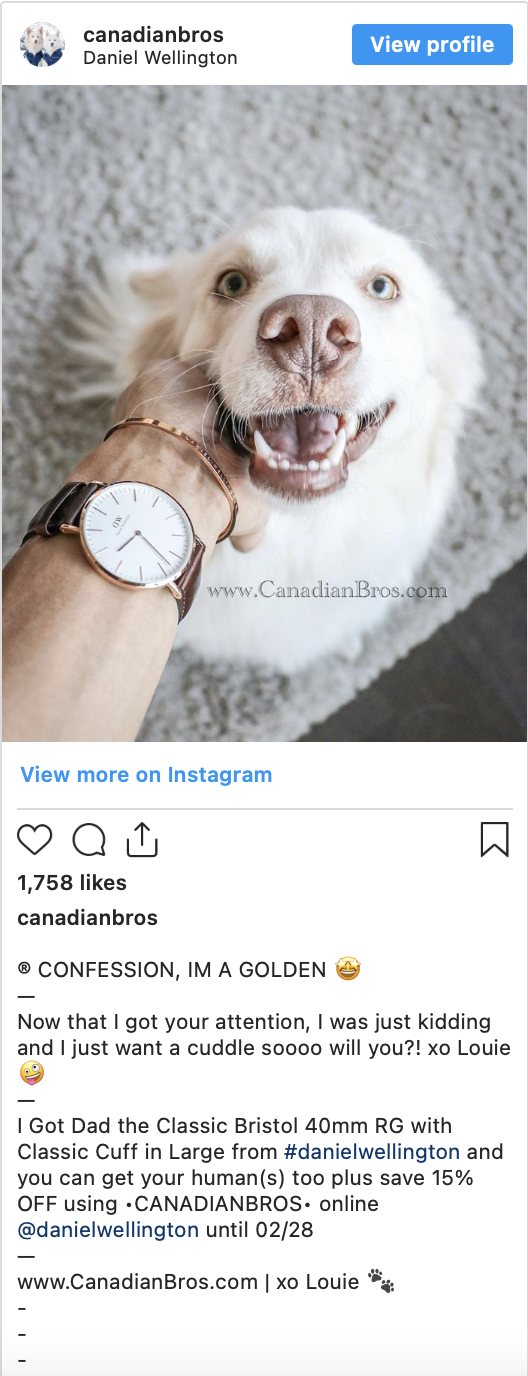Screen dimensions: 528x1376
Task: Click the www.CanadianBros.com watermark on the photo
Action: coord(327,590)
